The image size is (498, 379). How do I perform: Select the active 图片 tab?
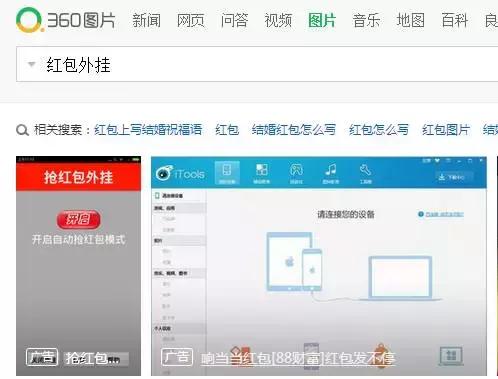point(322,20)
